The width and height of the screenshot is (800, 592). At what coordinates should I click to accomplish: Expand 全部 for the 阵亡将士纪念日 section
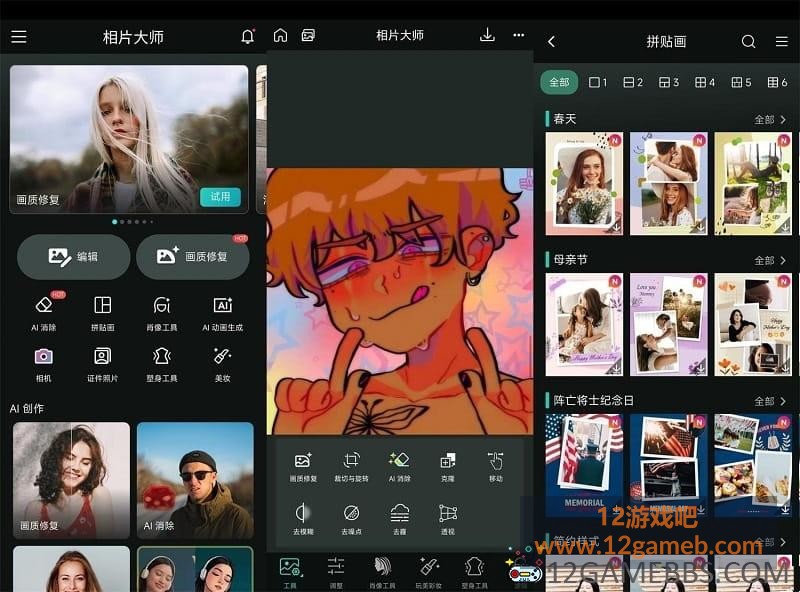pyautogui.click(x=770, y=401)
